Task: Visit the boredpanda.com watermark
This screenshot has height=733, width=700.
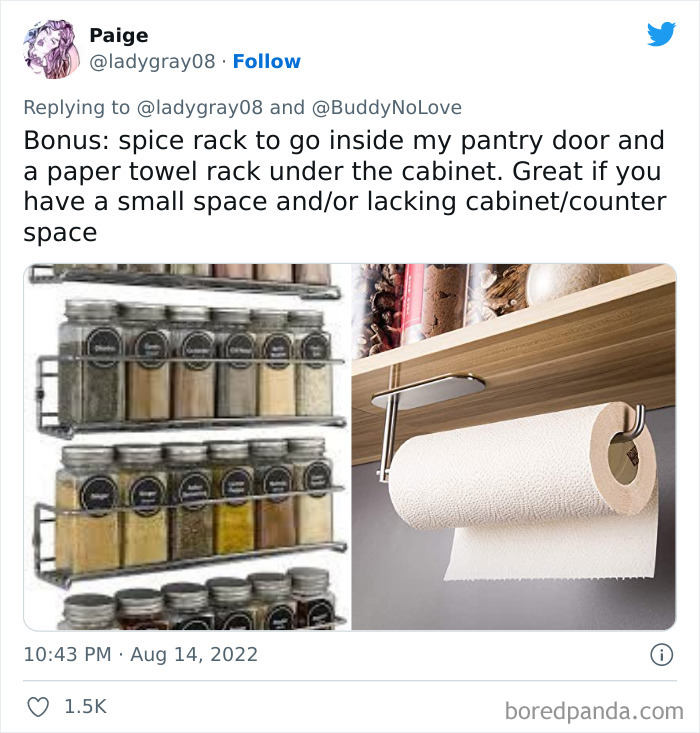Action: (594, 711)
